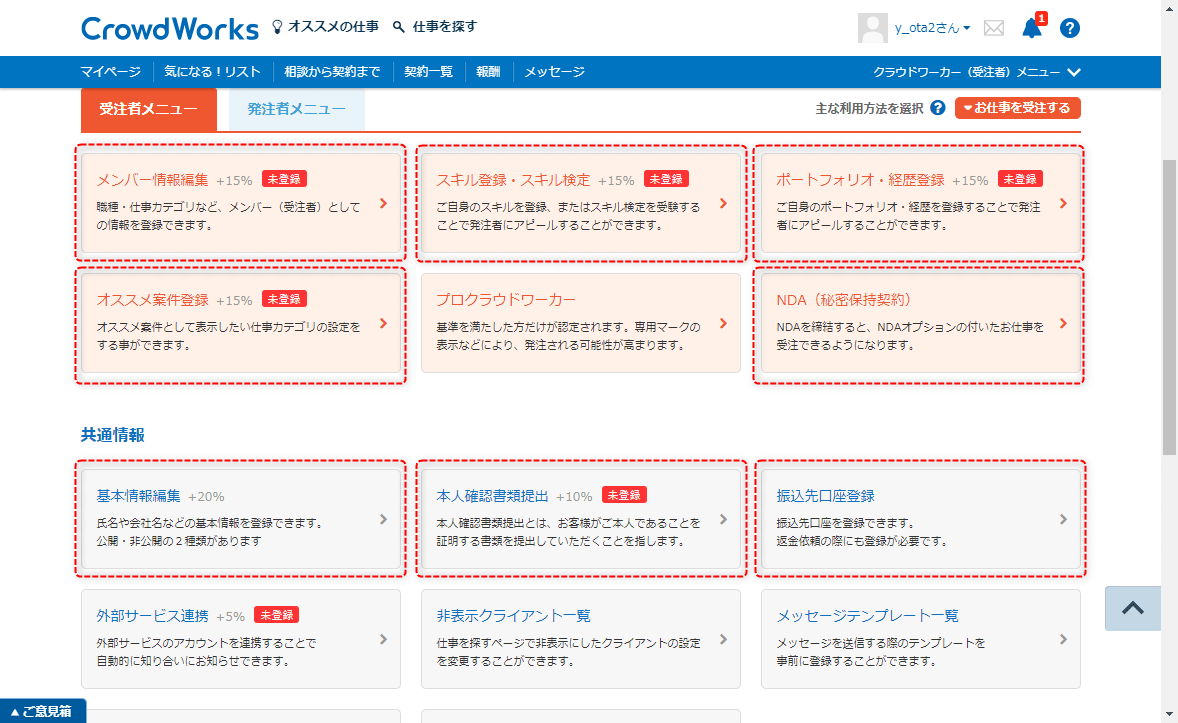Viewport: 1178px width, 723px height.
Task: Click the help question mark in header
Action: tap(1069, 28)
